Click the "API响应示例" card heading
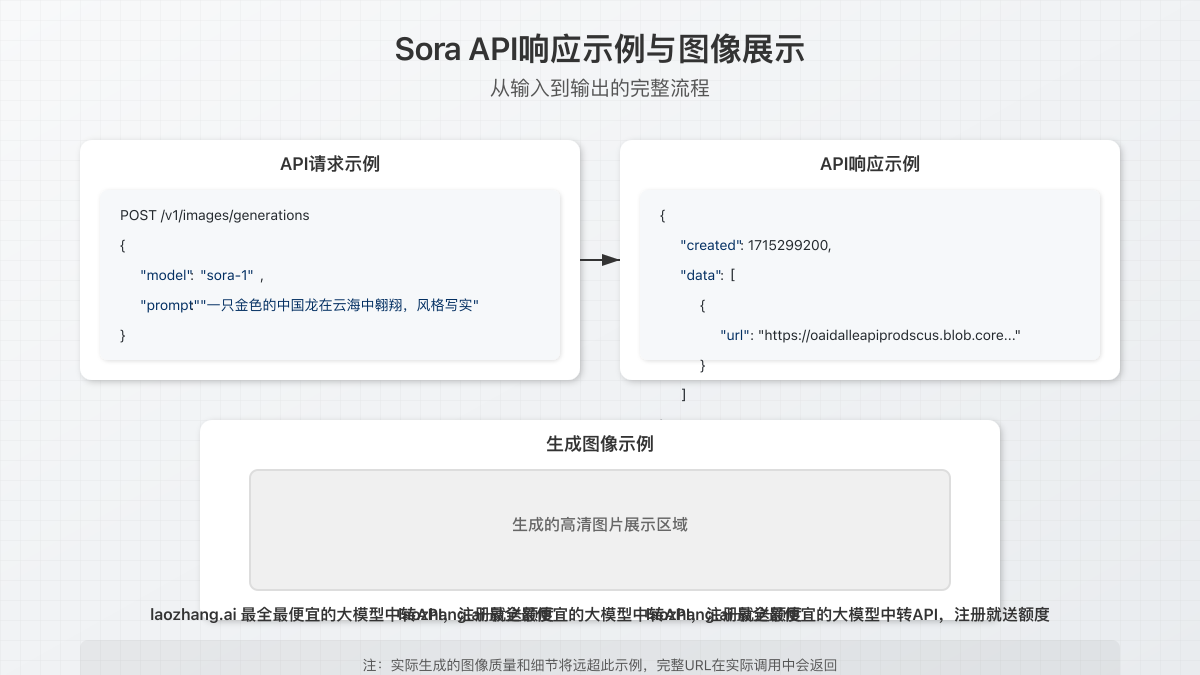The width and height of the screenshot is (1200, 675). [870, 164]
